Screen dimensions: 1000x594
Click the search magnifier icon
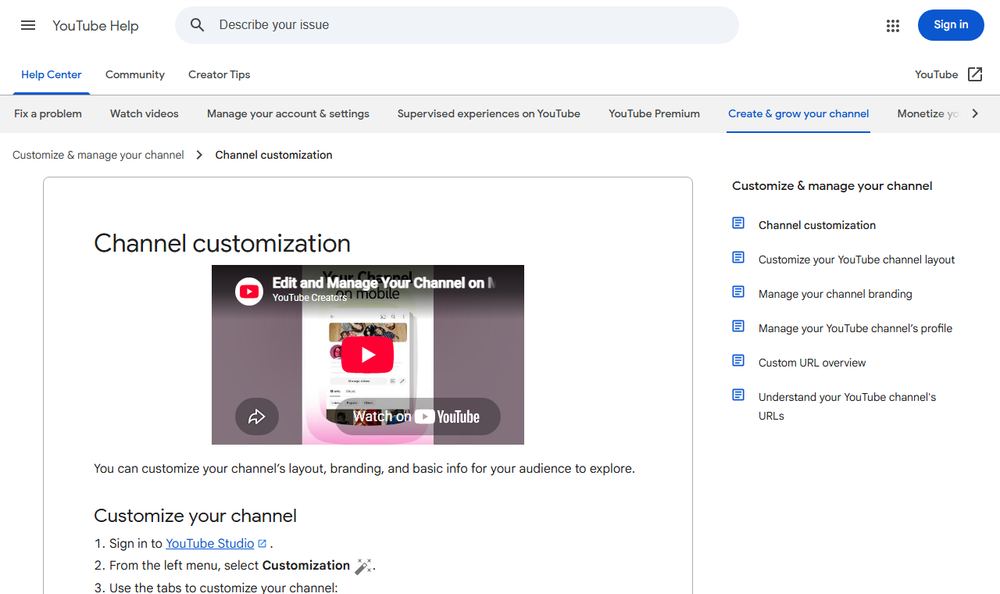197,25
